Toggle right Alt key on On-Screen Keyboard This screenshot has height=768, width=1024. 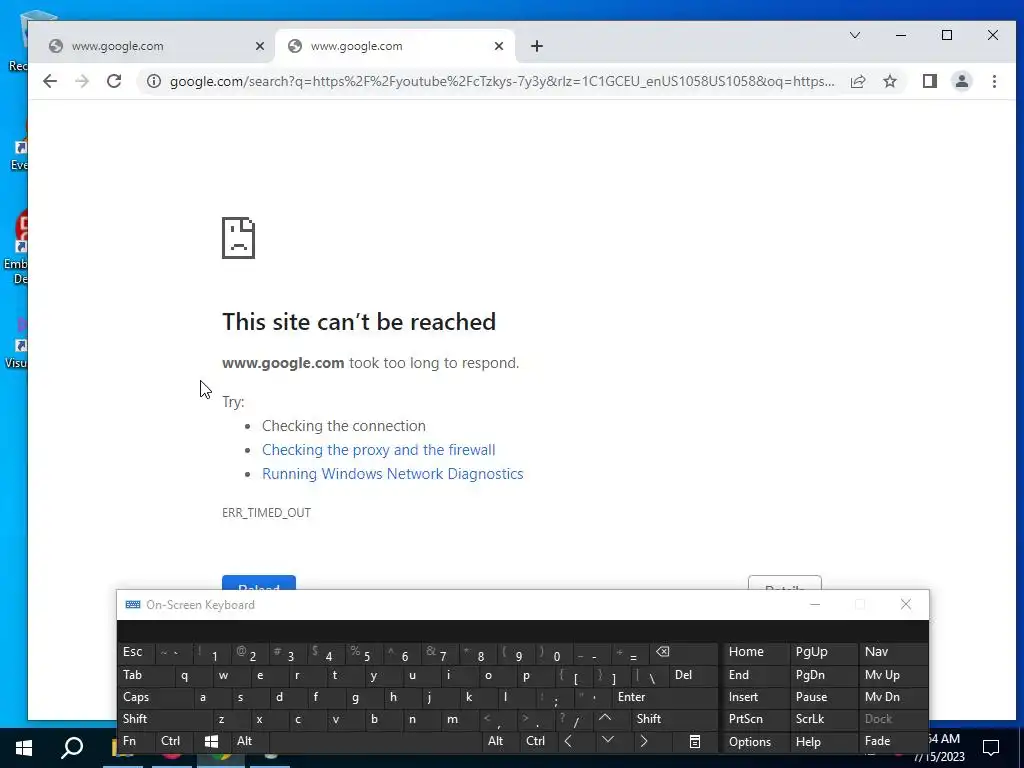pos(498,741)
